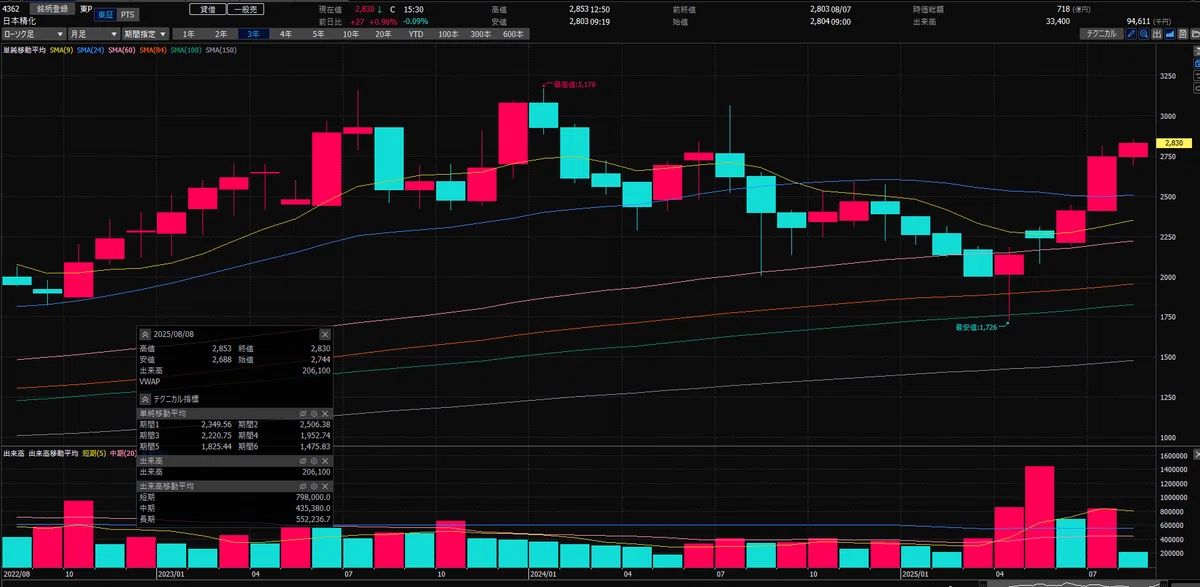This screenshot has width=1200, height=587.
Task: Select the 10年 range tab
Action: [351, 34]
